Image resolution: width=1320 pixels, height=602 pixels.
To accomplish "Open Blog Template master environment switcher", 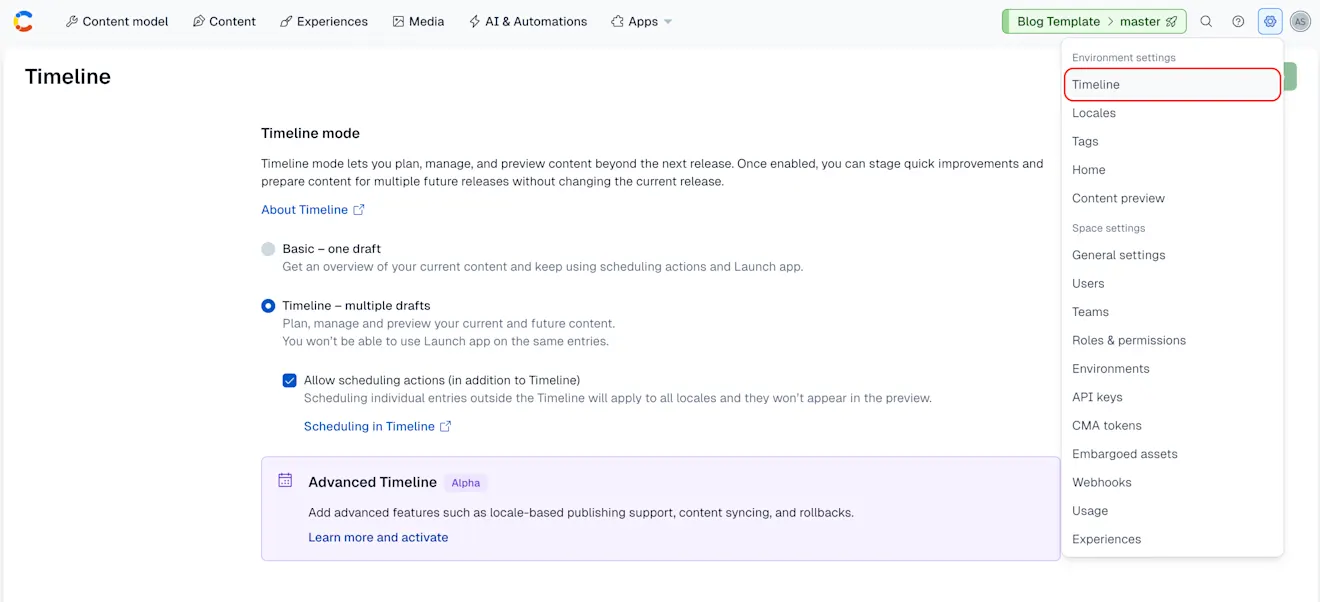I will coord(1095,21).
